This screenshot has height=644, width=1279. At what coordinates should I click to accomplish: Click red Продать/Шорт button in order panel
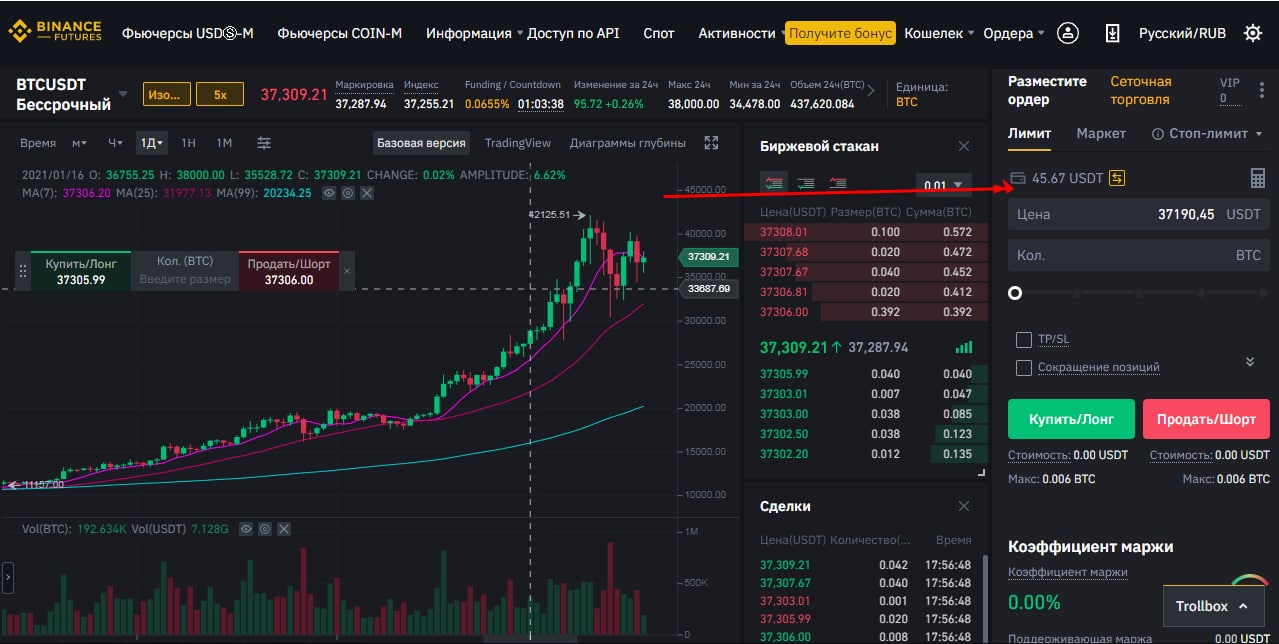[1206, 419]
